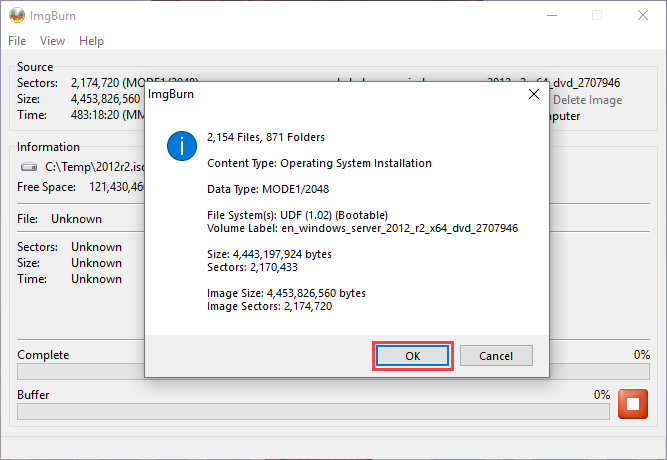Click 'Data Type: MODE1/2048' line
Viewport: 667px width, 460px height.
click(268, 189)
